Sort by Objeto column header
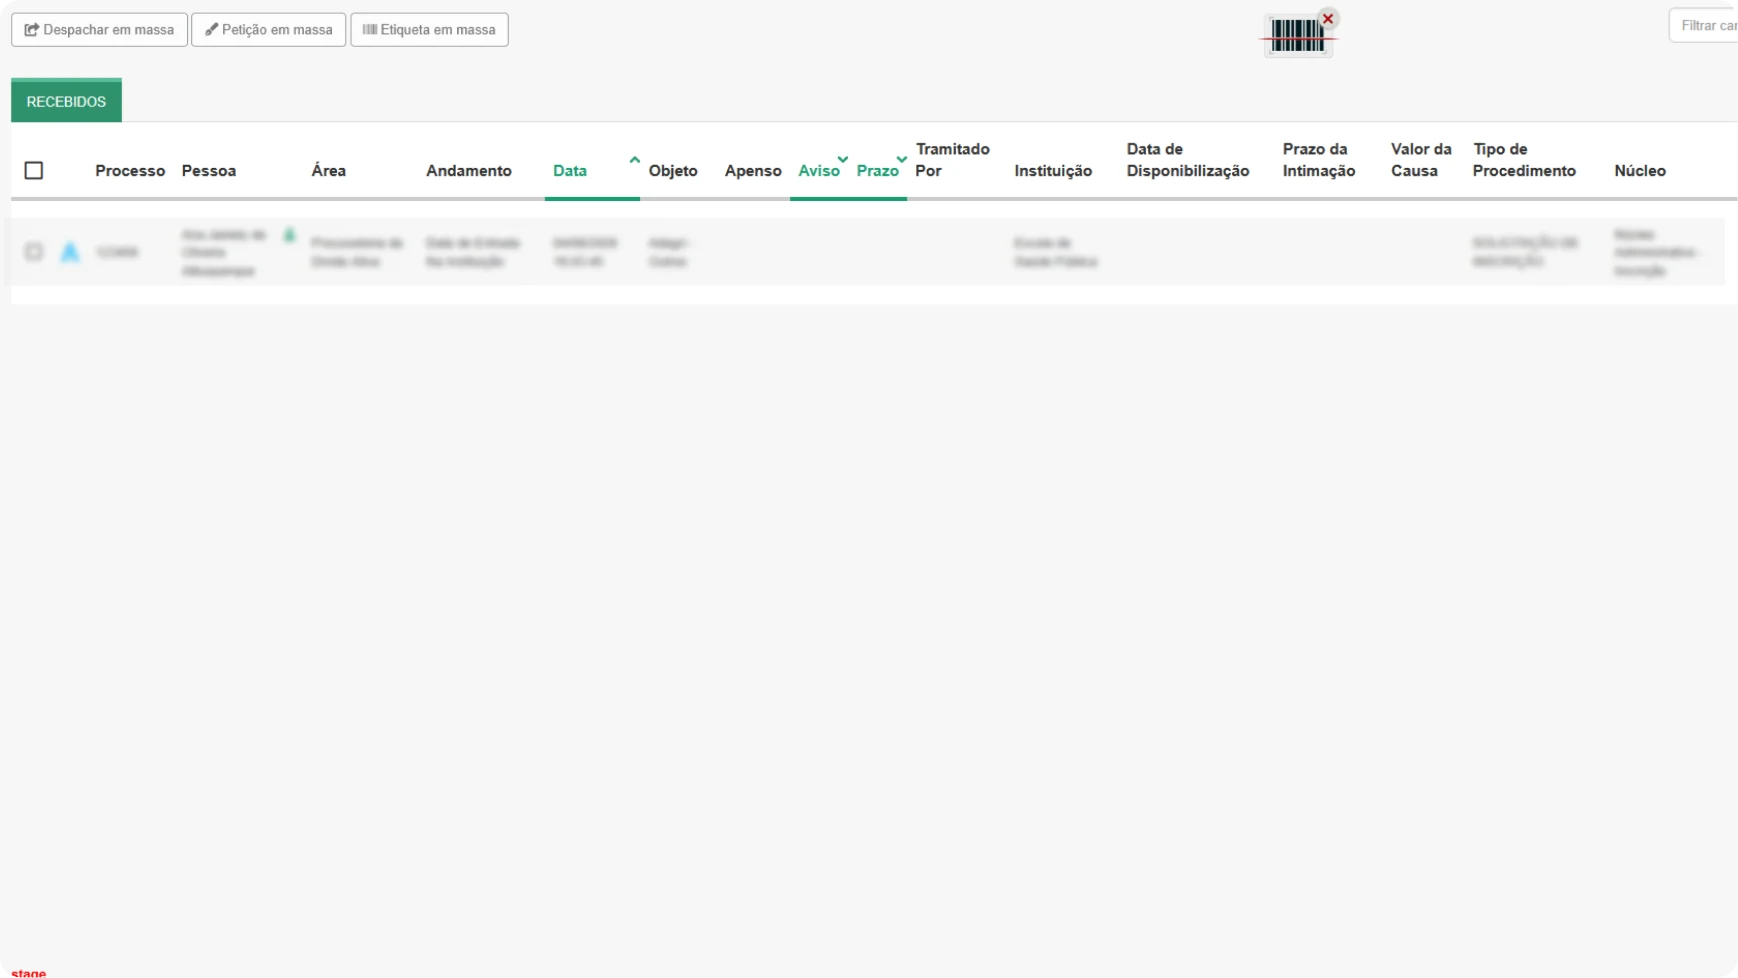 click(x=673, y=171)
